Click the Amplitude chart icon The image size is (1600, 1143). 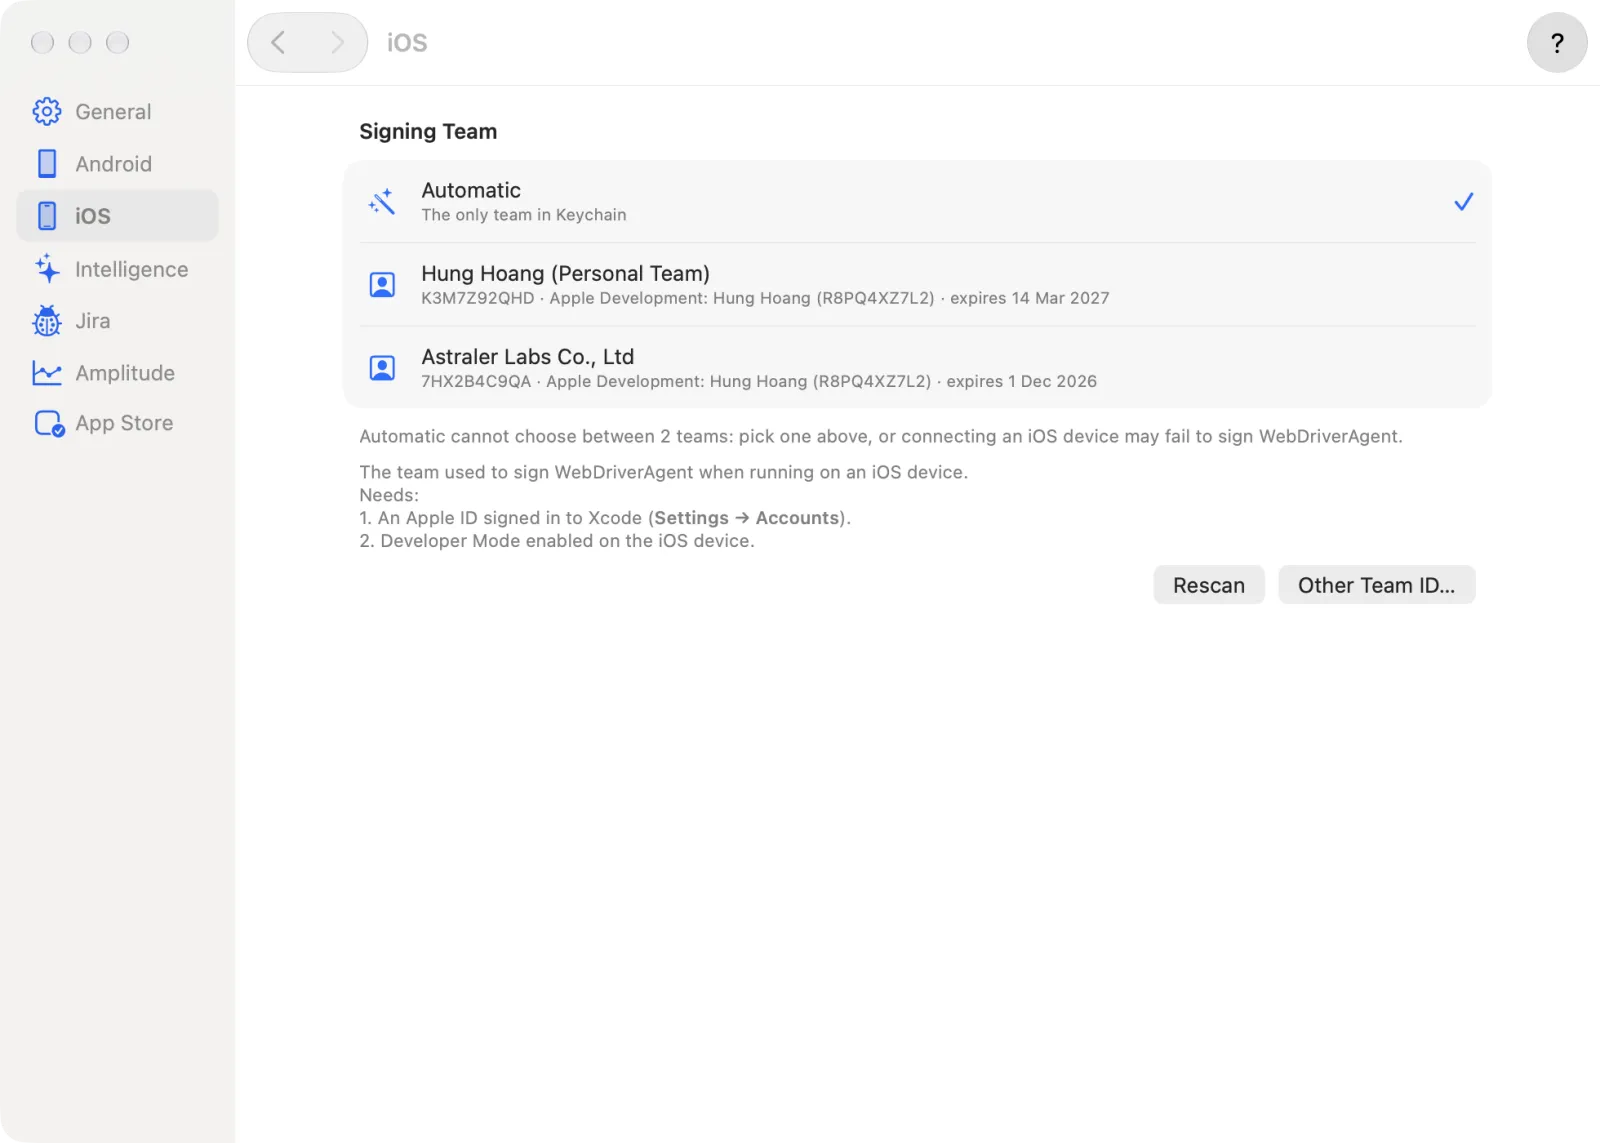(47, 373)
